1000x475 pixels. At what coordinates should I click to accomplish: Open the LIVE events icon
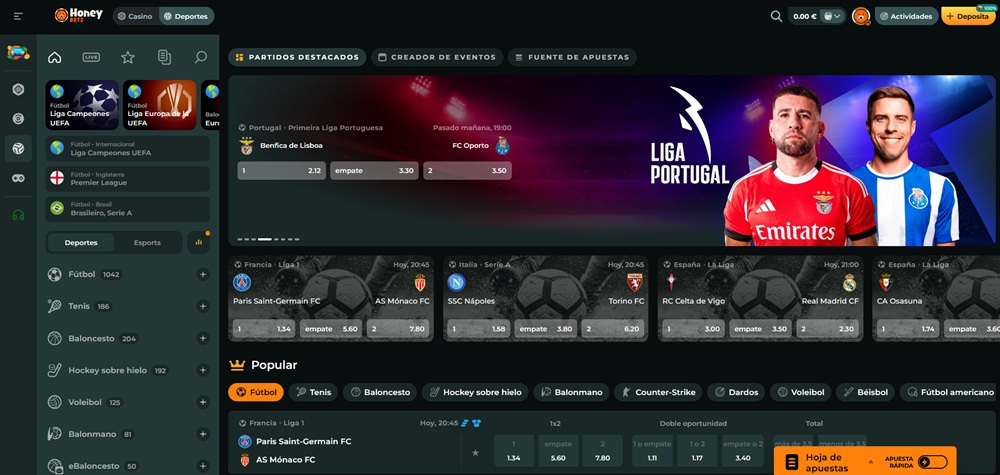[91, 57]
